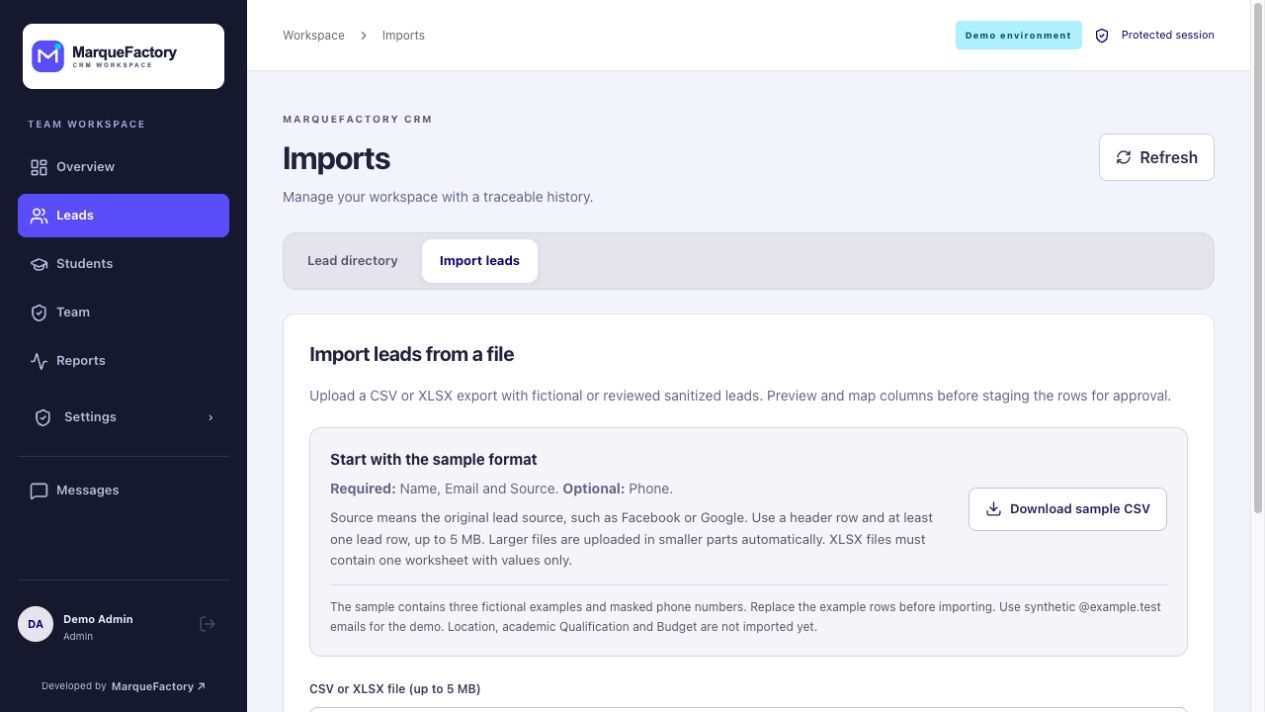
Task: Open the MarqueFactory developer link
Action: tap(158, 687)
